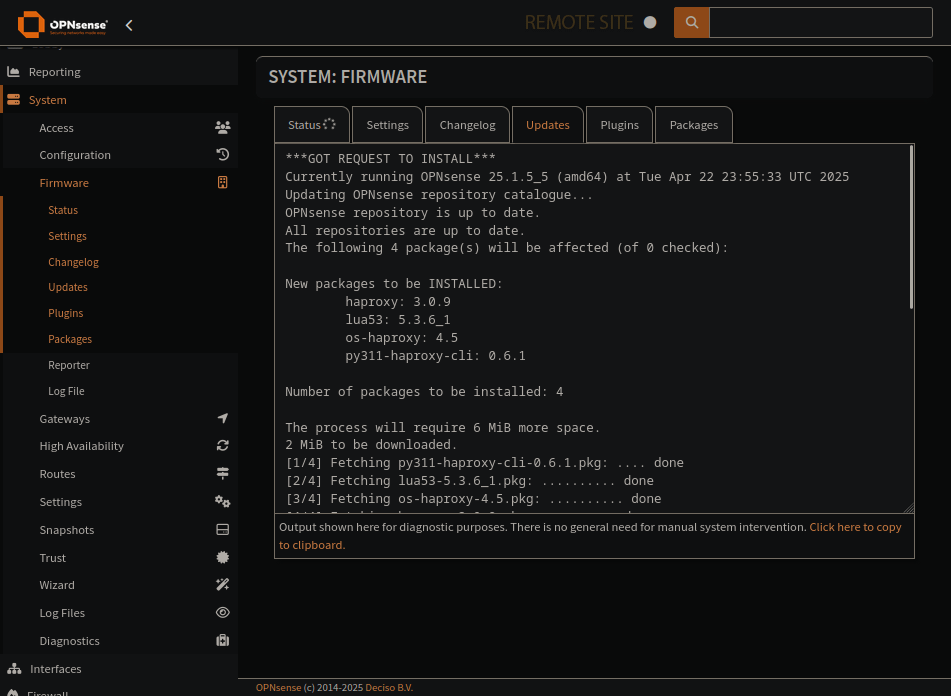
Task: Switch to the Status tab
Action: coord(312,125)
